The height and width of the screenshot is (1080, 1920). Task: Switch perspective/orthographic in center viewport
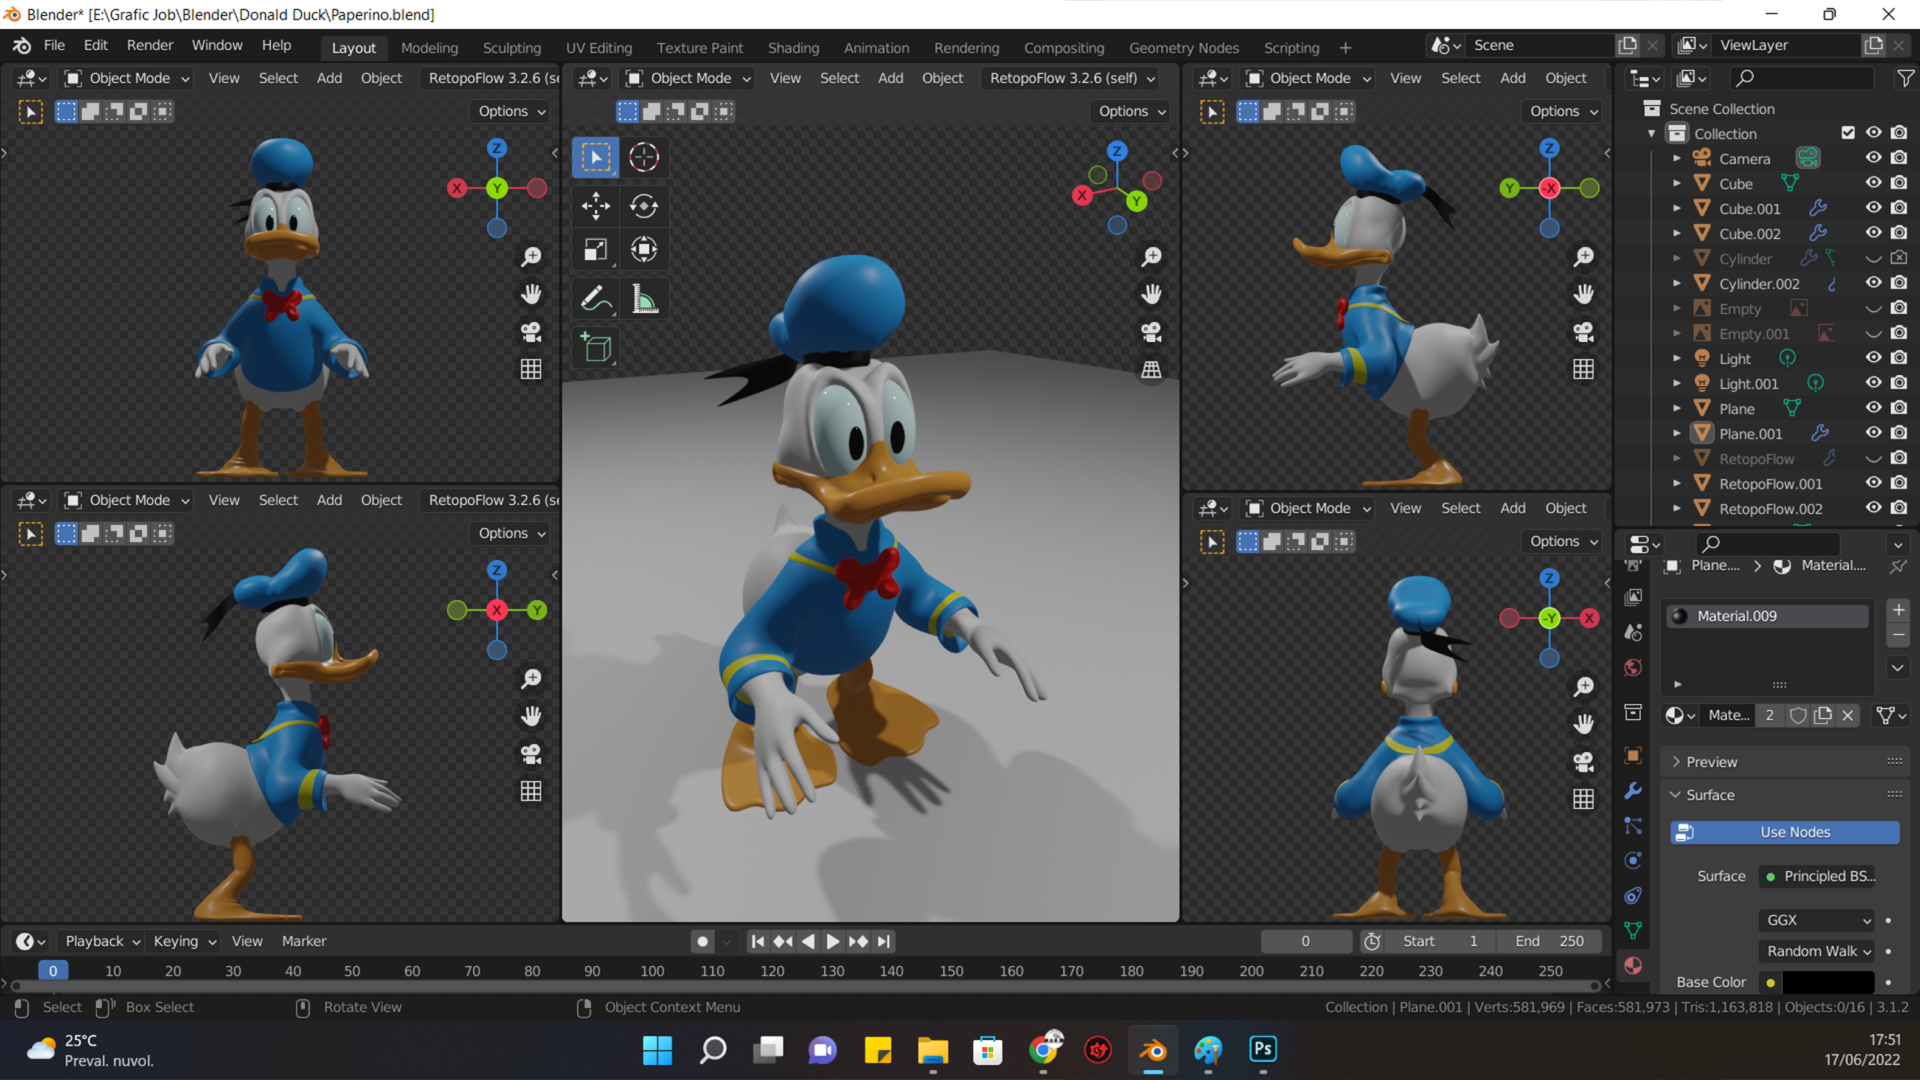point(1152,370)
